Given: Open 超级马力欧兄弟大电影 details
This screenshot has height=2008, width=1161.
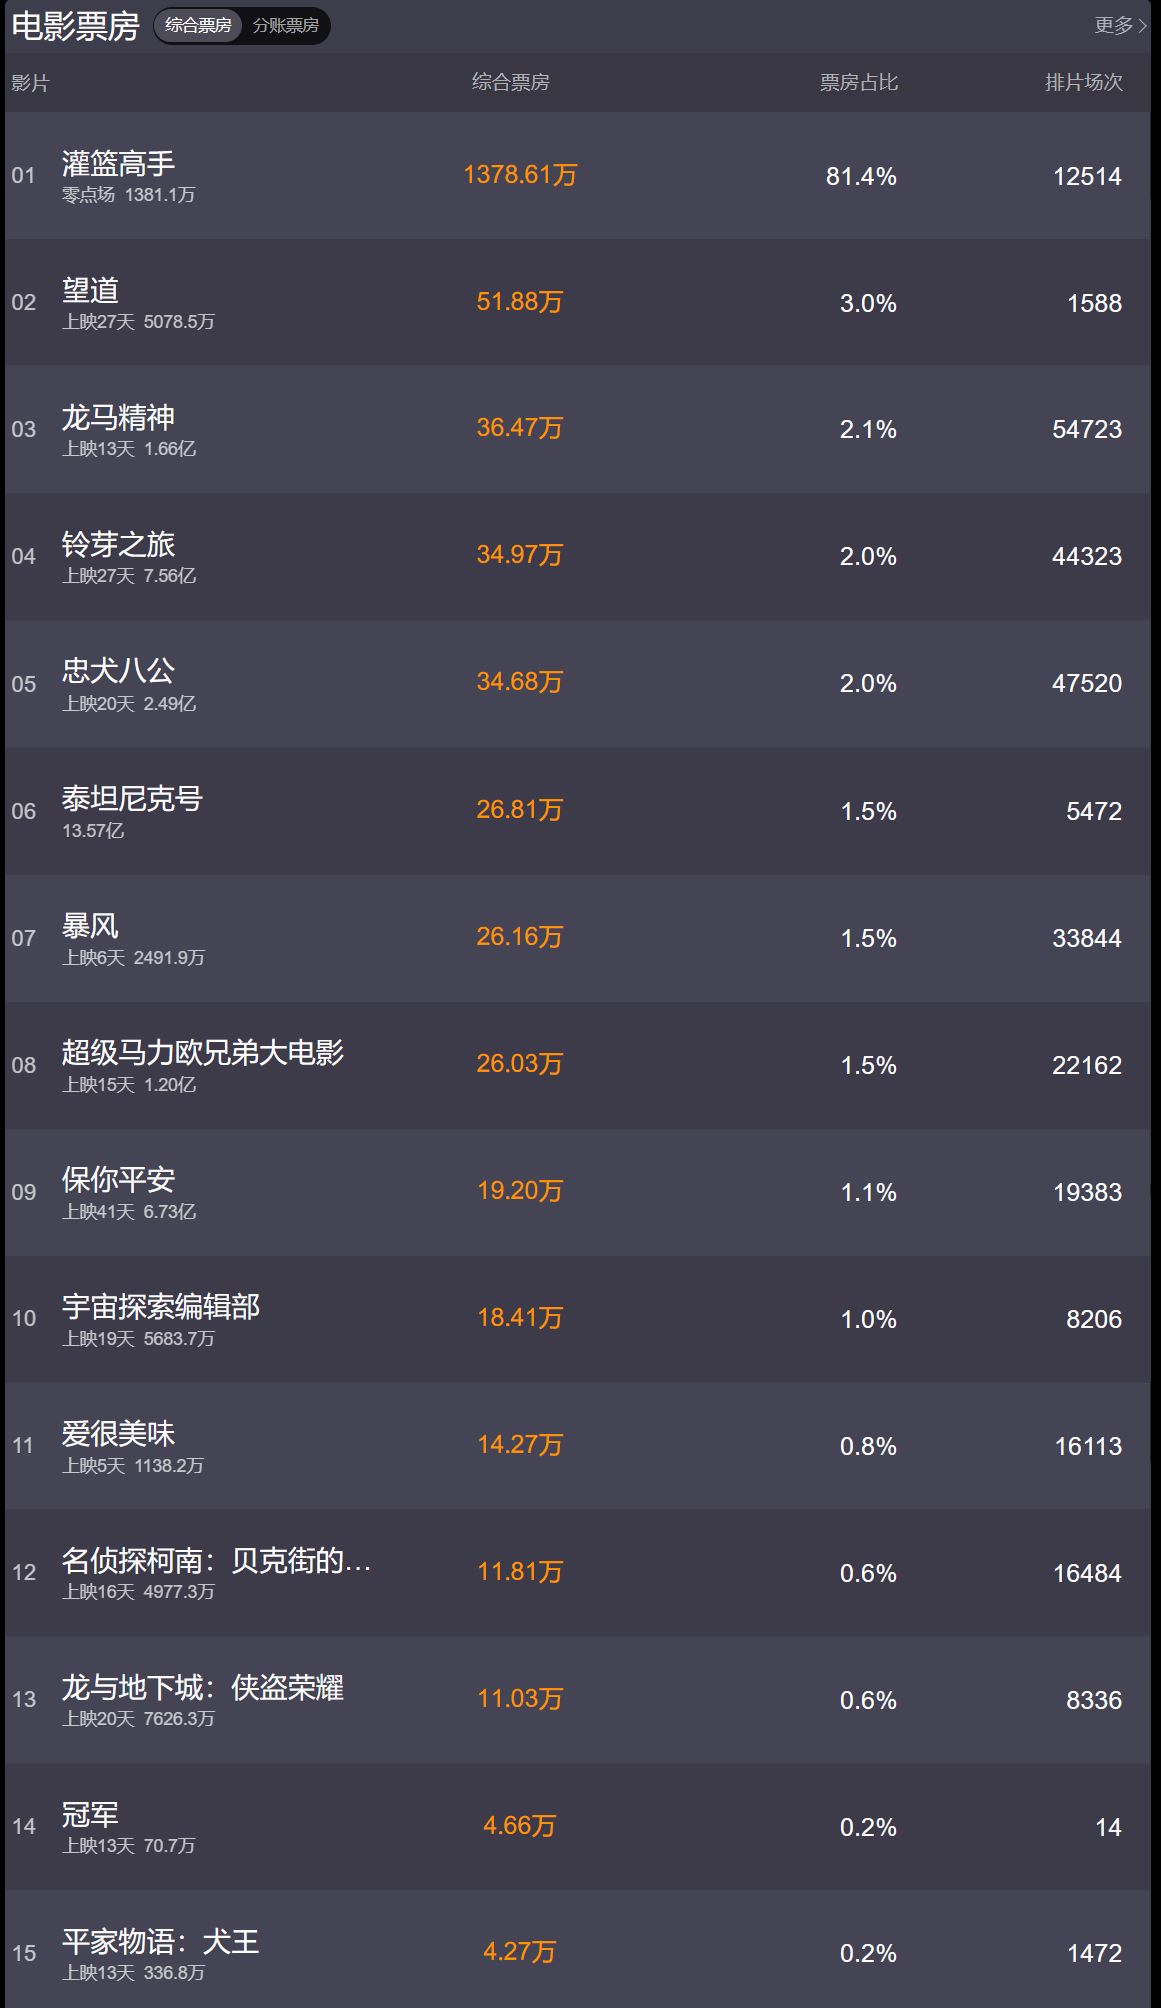Looking at the screenshot, I should click(203, 1052).
